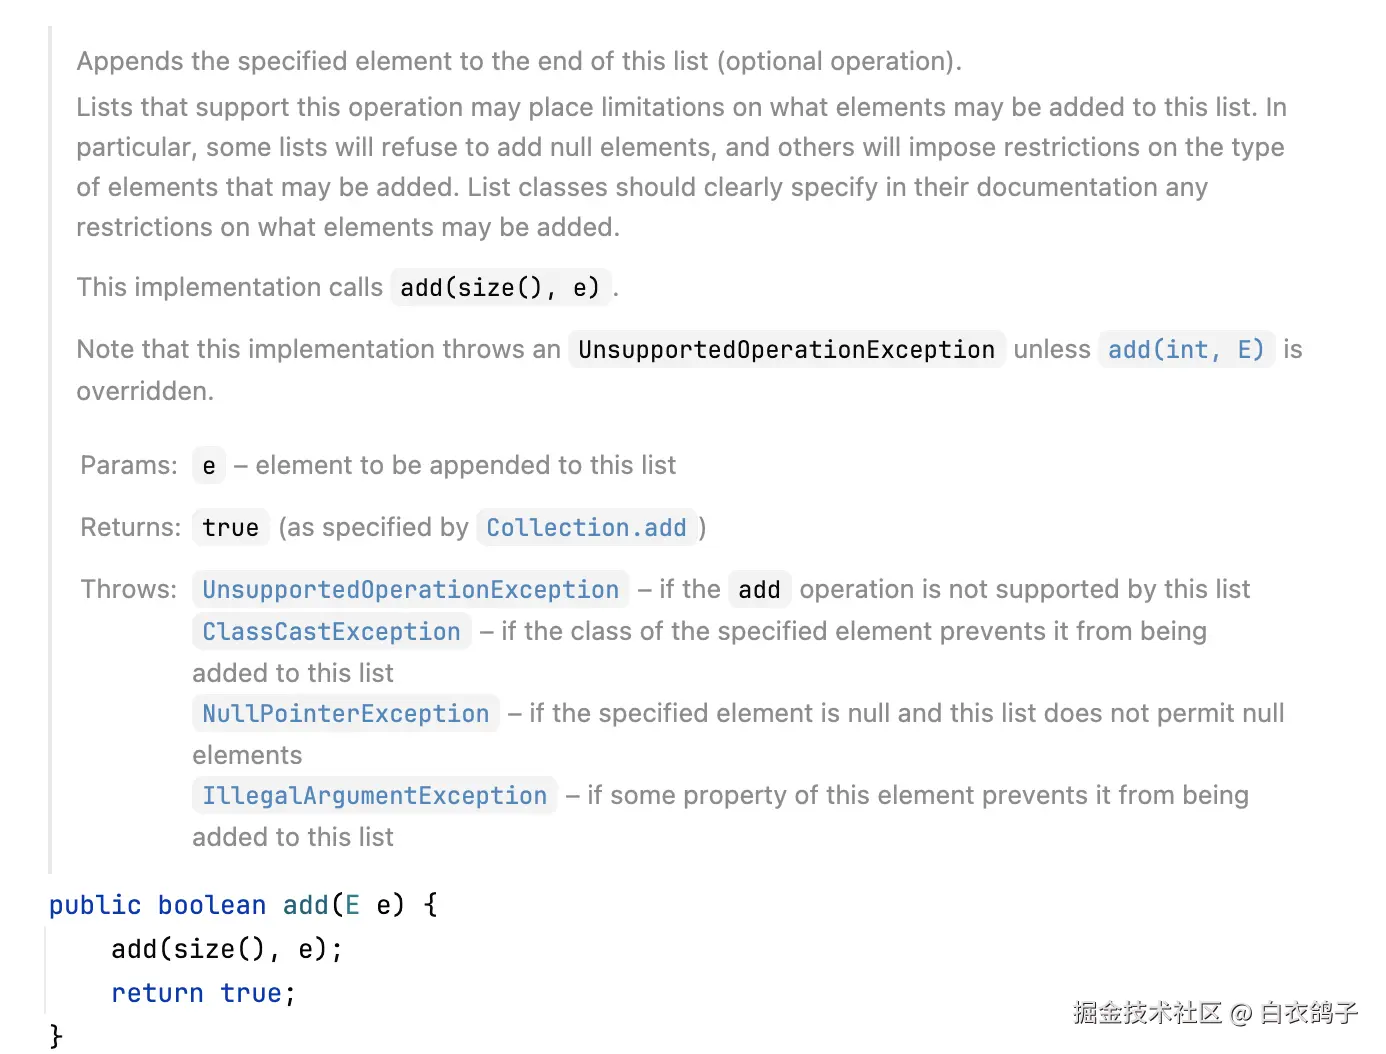Open the IllegalArgumentException link

374,796
